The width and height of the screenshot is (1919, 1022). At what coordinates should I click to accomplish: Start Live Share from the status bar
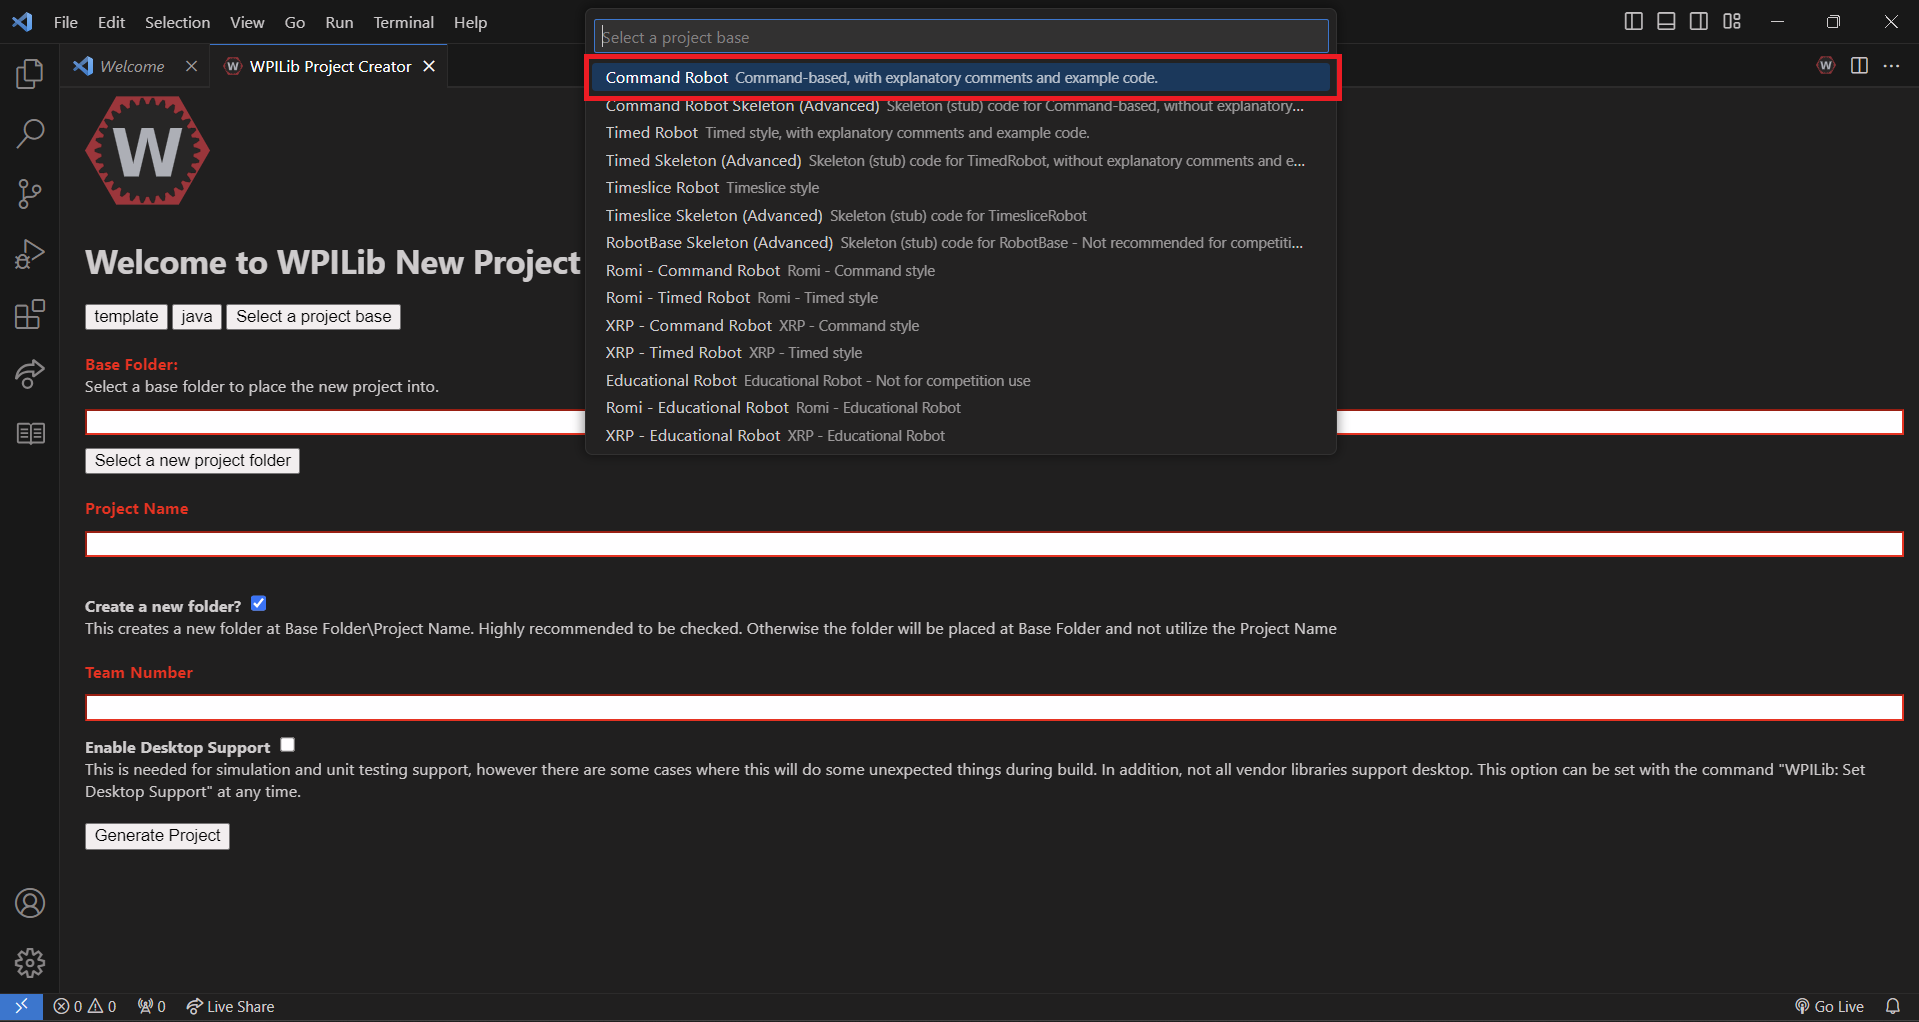(230, 1006)
